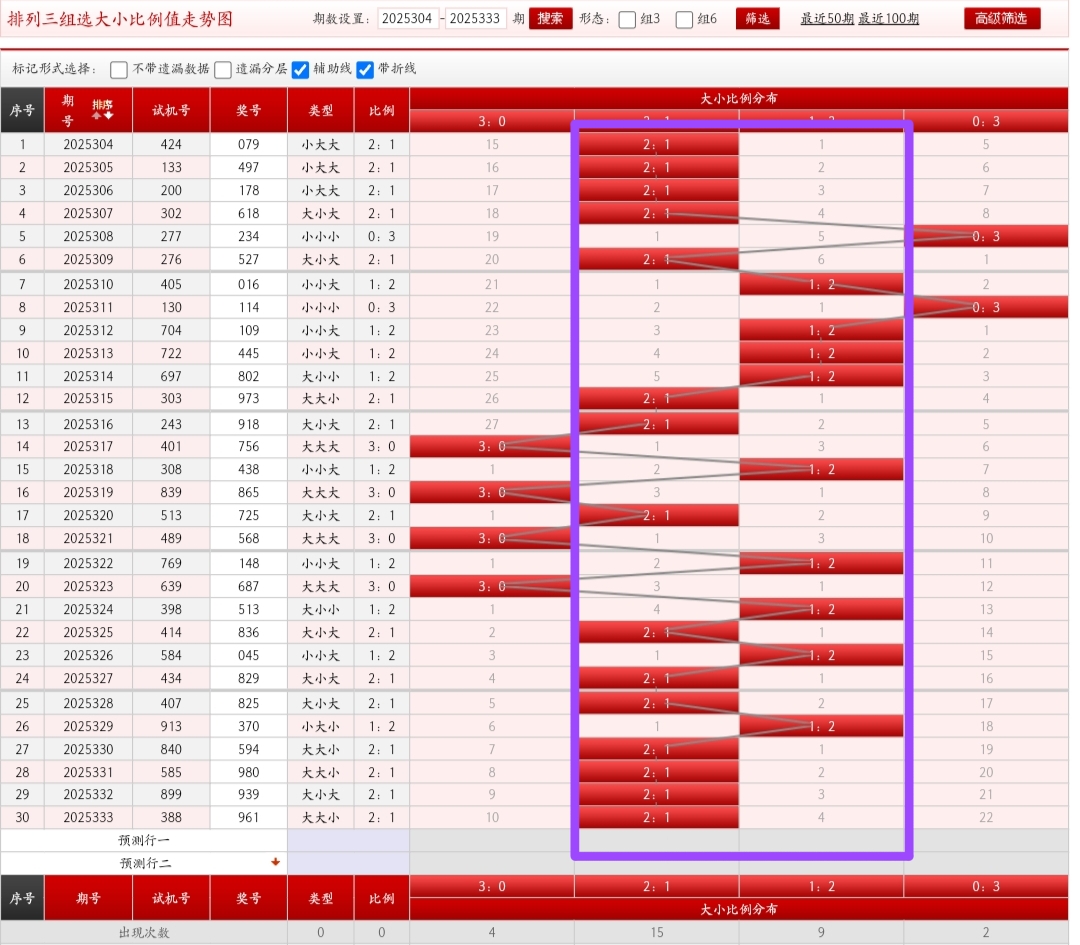Image resolution: width=1080 pixels, height=945 pixels.
Task: Click the 试机号 column header at top
Action: tap(171, 110)
